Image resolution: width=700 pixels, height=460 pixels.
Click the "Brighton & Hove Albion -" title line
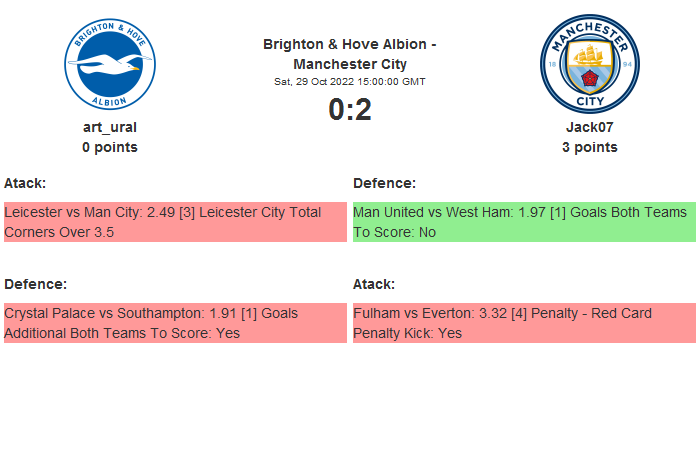click(349, 44)
